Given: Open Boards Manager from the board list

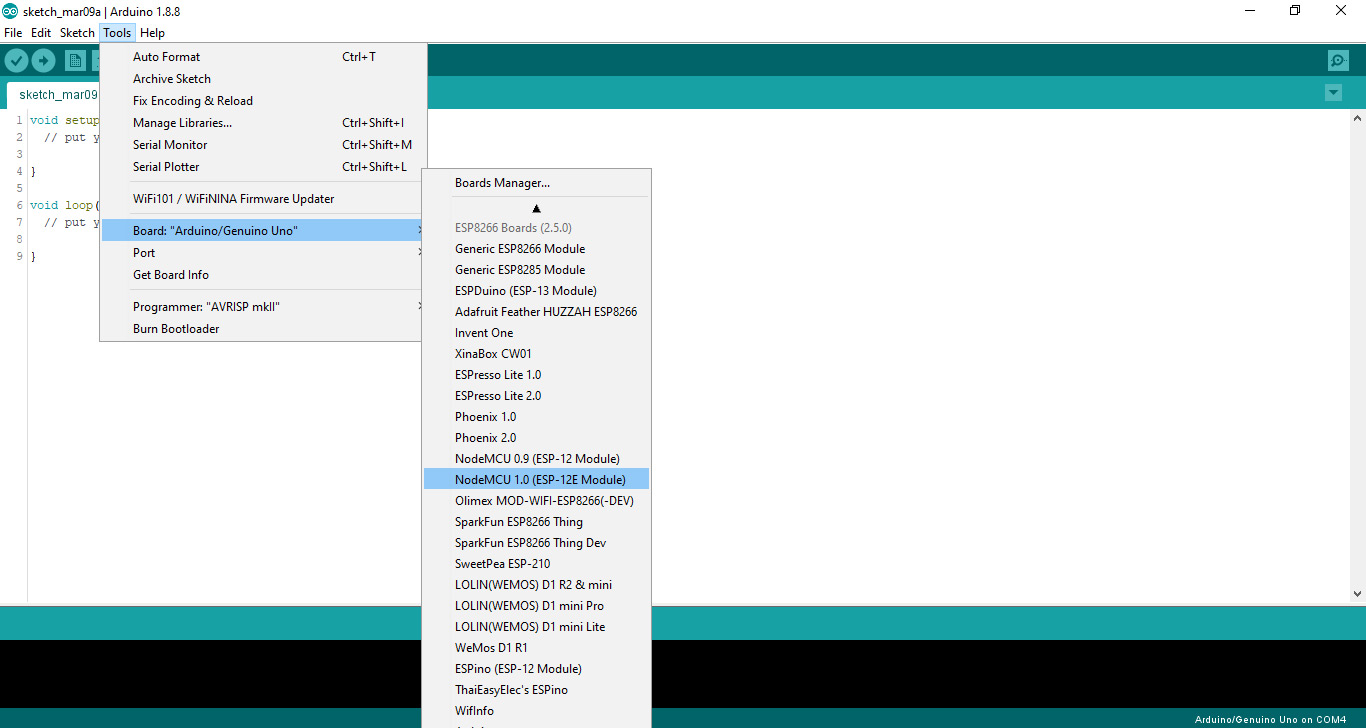Looking at the screenshot, I should (502, 182).
